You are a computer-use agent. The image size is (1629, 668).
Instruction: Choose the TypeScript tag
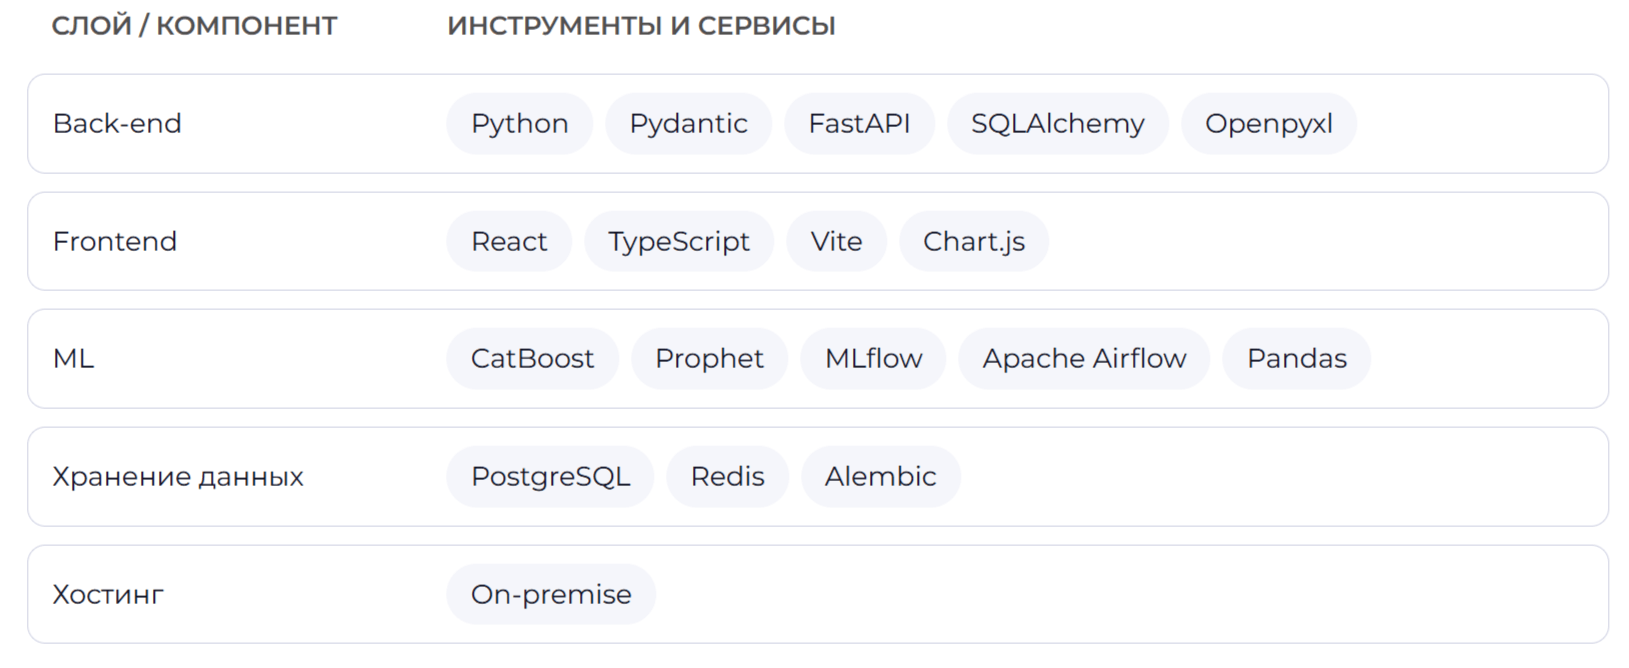(679, 242)
